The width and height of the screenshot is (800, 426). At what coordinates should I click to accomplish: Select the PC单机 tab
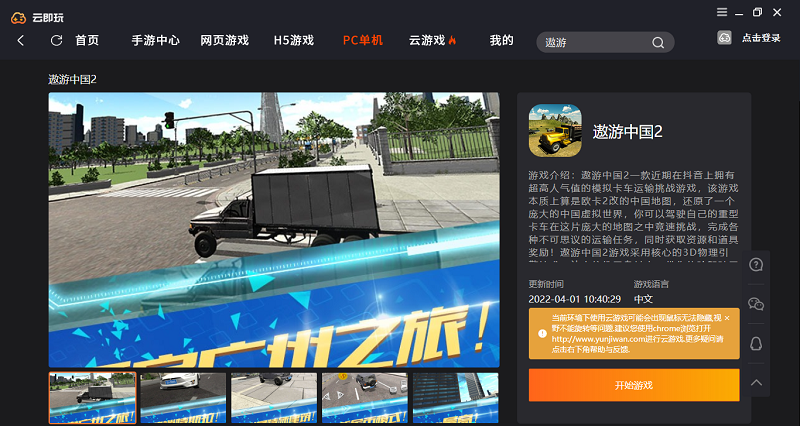363,41
